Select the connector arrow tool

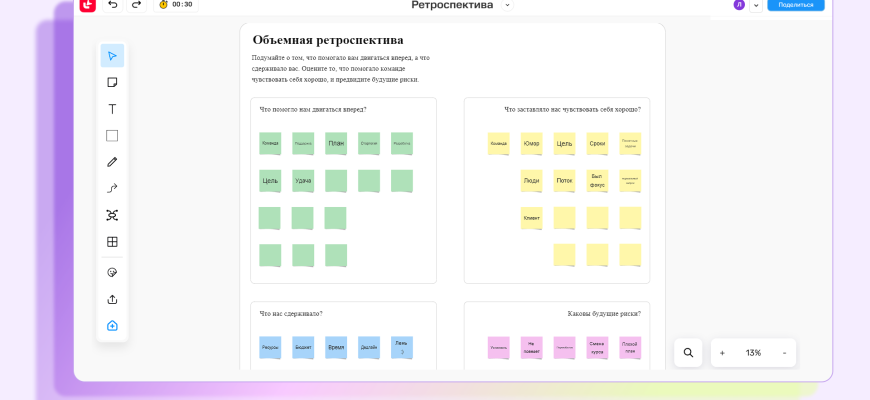point(112,188)
